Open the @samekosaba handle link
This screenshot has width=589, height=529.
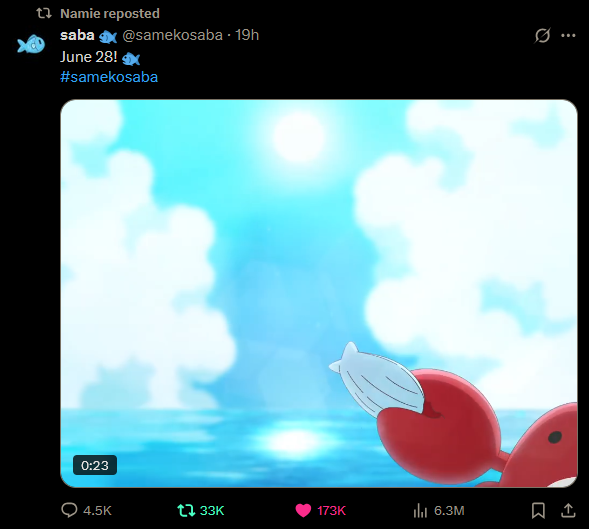(172, 35)
